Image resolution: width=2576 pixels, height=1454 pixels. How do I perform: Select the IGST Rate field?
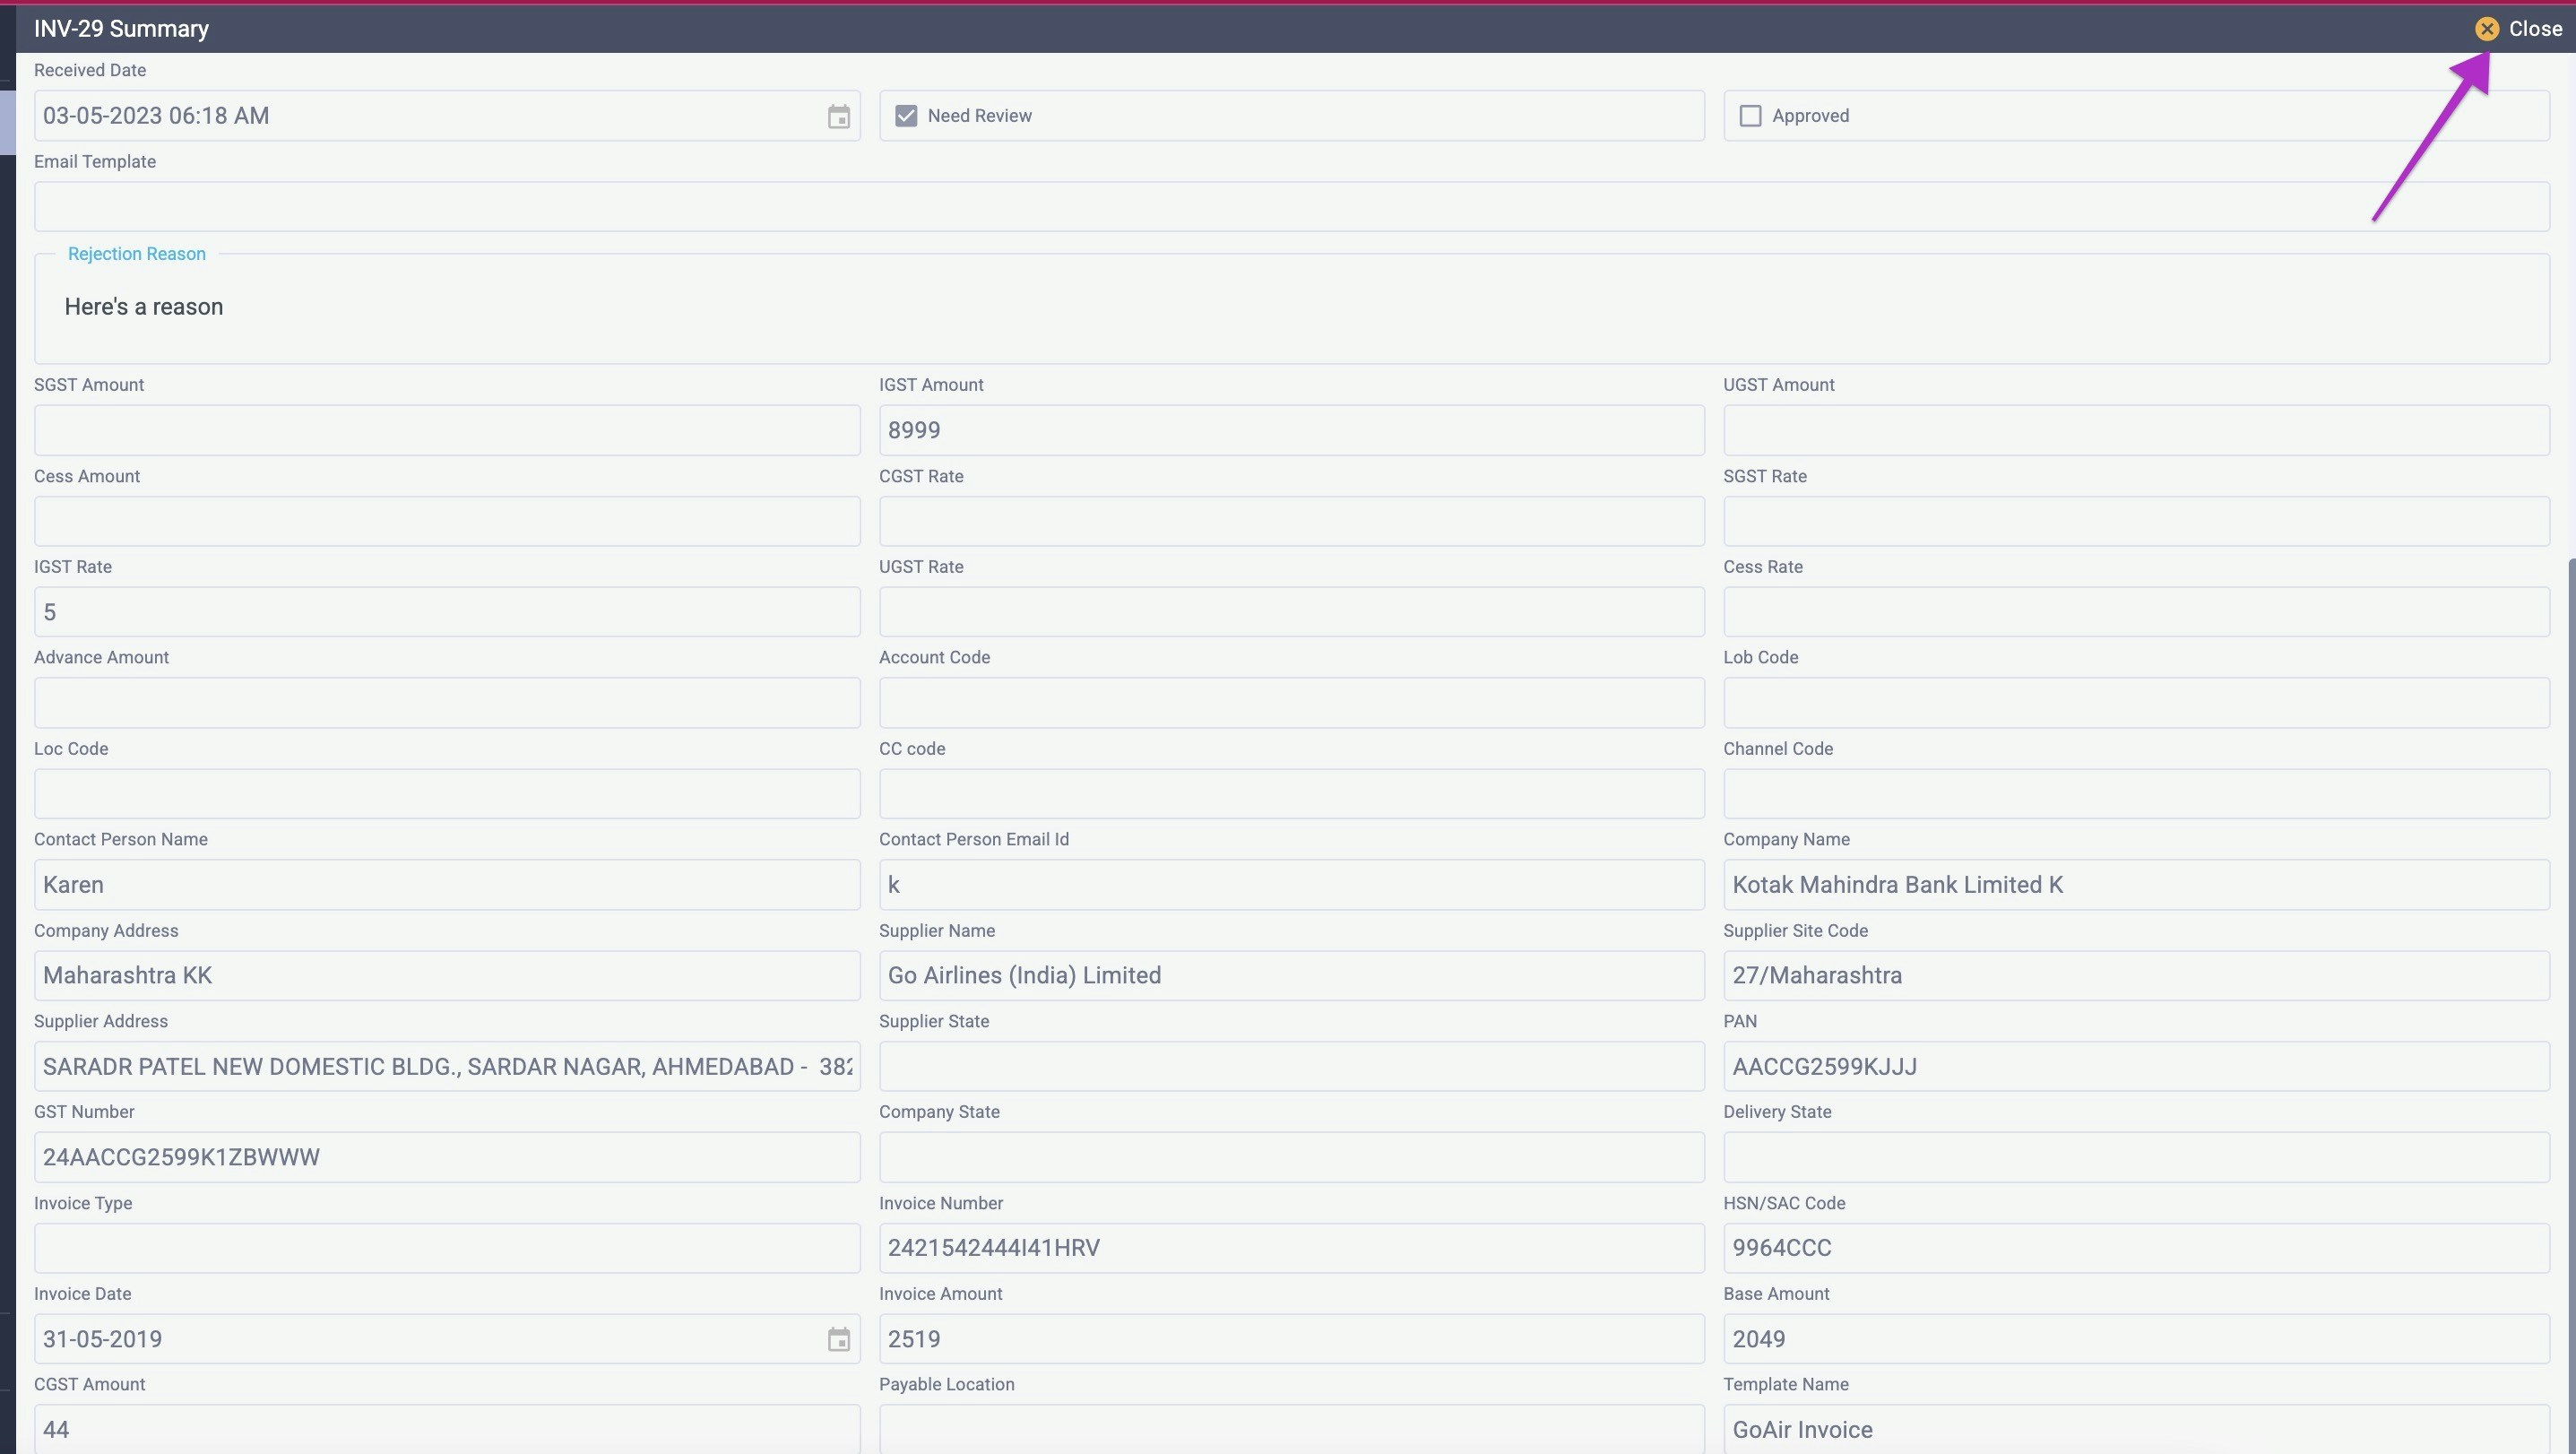pyautogui.click(x=446, y=612)
